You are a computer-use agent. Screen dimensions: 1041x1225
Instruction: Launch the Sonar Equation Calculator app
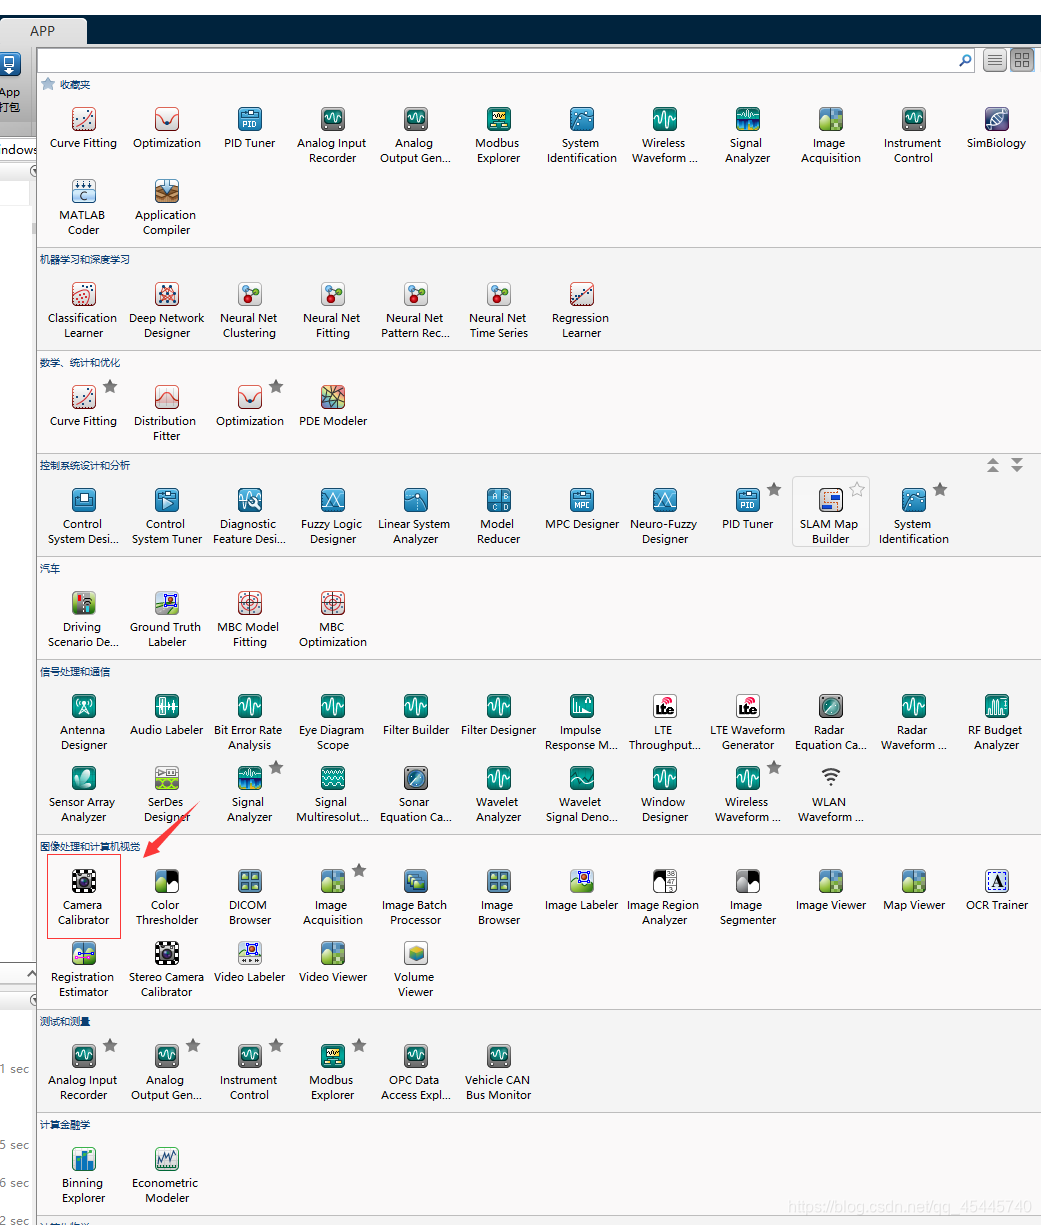416,793
